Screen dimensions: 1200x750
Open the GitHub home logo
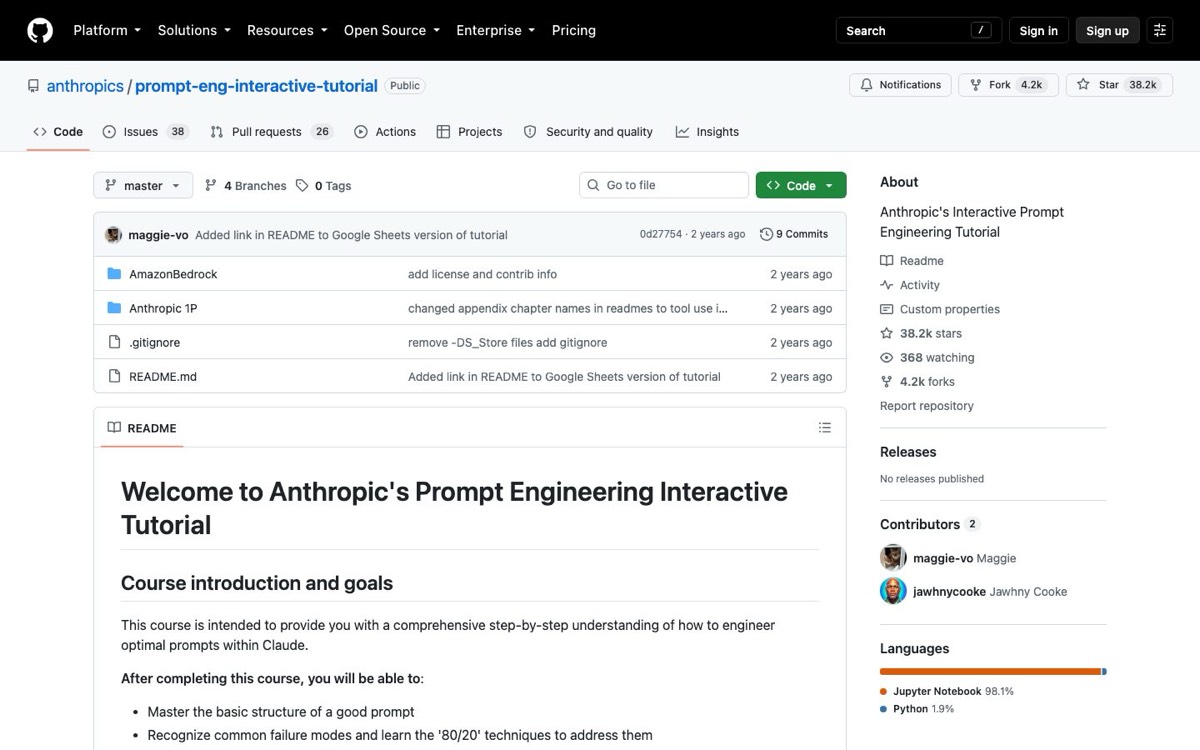click(40, 31)
